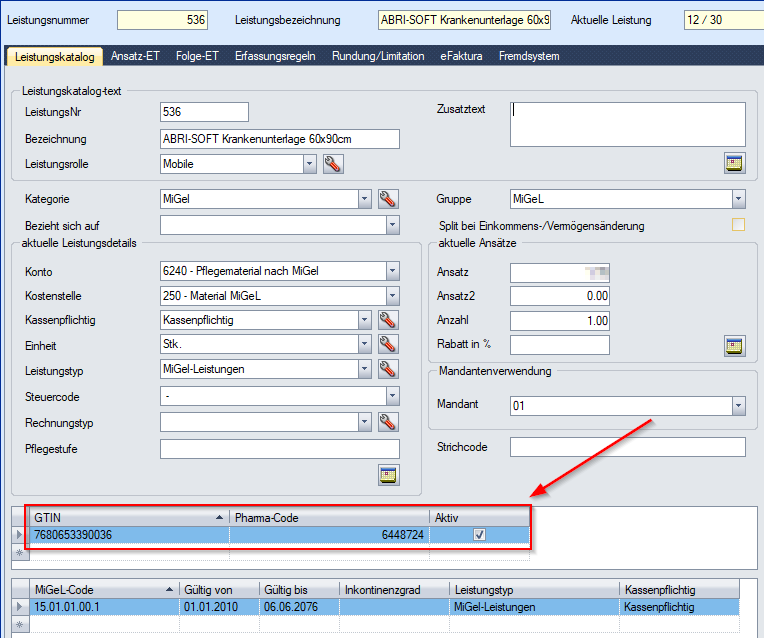Select the MiGeL-Code cell 15.01.01.00.1
This screenshot has height=638, width=764.
(x=104, y=607)
